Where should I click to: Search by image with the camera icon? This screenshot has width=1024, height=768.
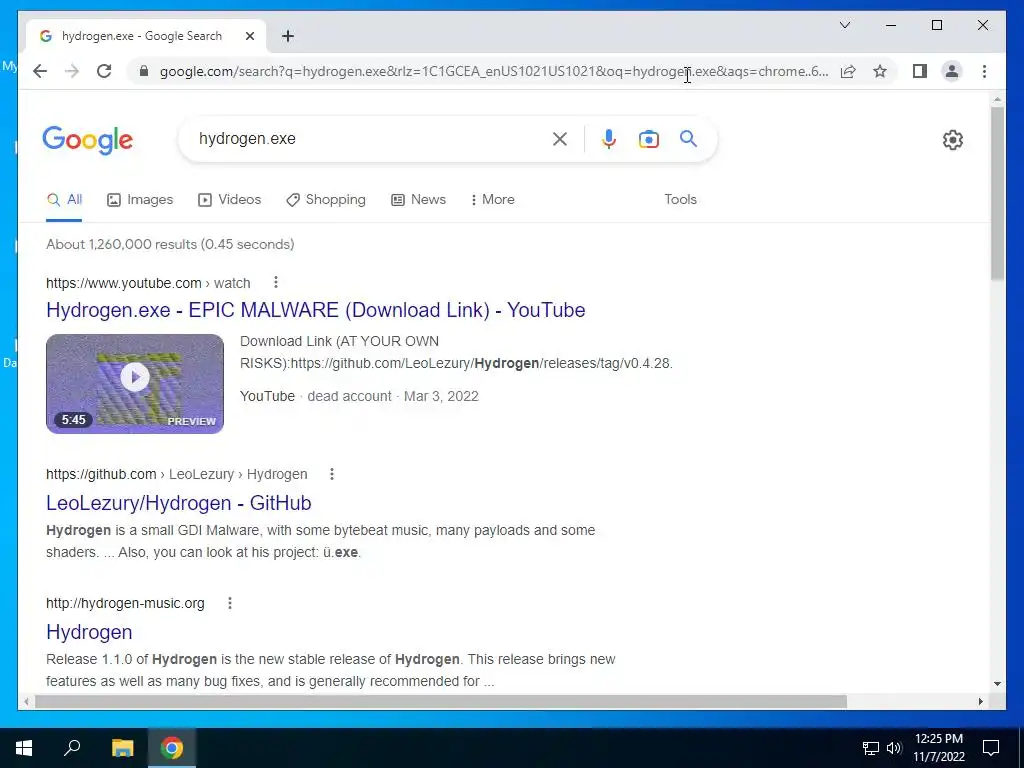648,139
